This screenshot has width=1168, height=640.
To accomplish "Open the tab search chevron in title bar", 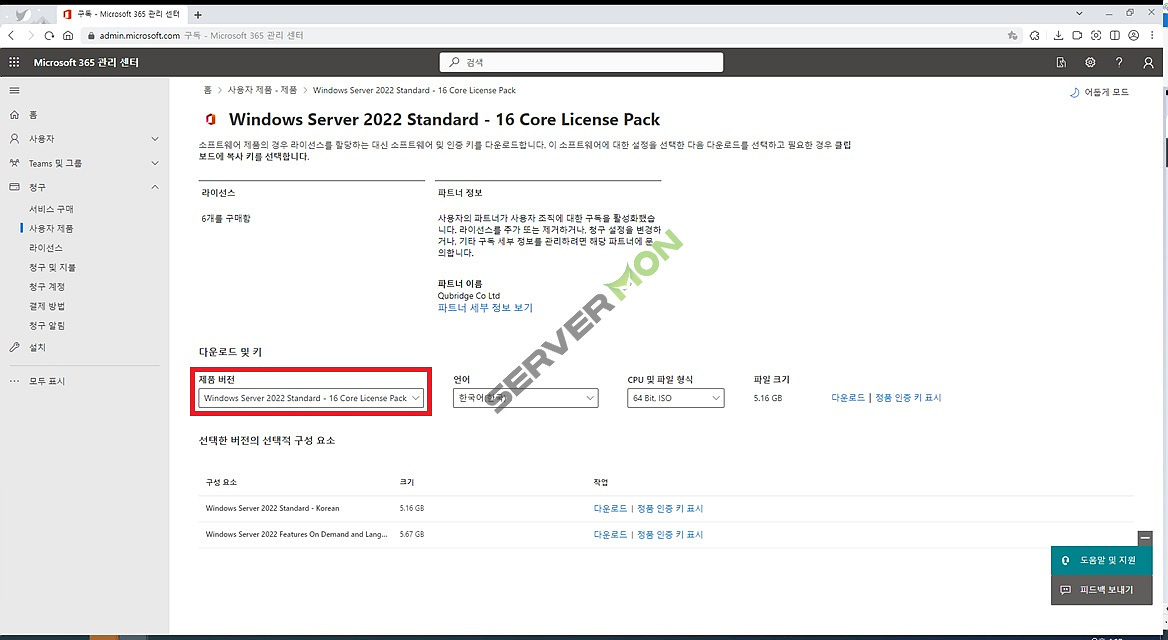I will click(1079, 13).
